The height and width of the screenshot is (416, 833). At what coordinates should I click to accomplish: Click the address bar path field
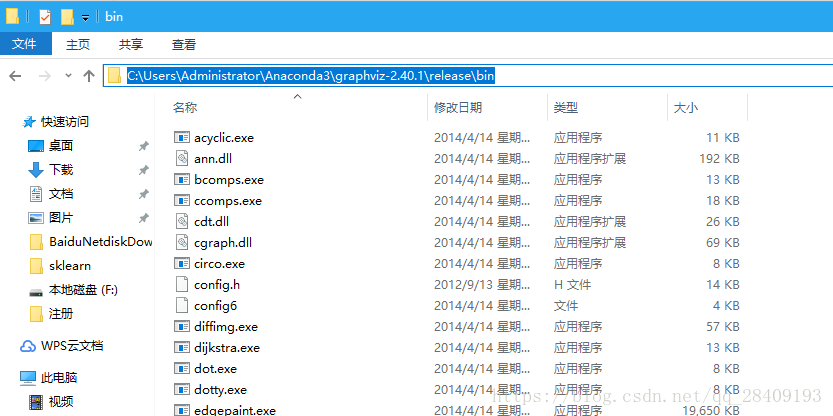(468, 76)
